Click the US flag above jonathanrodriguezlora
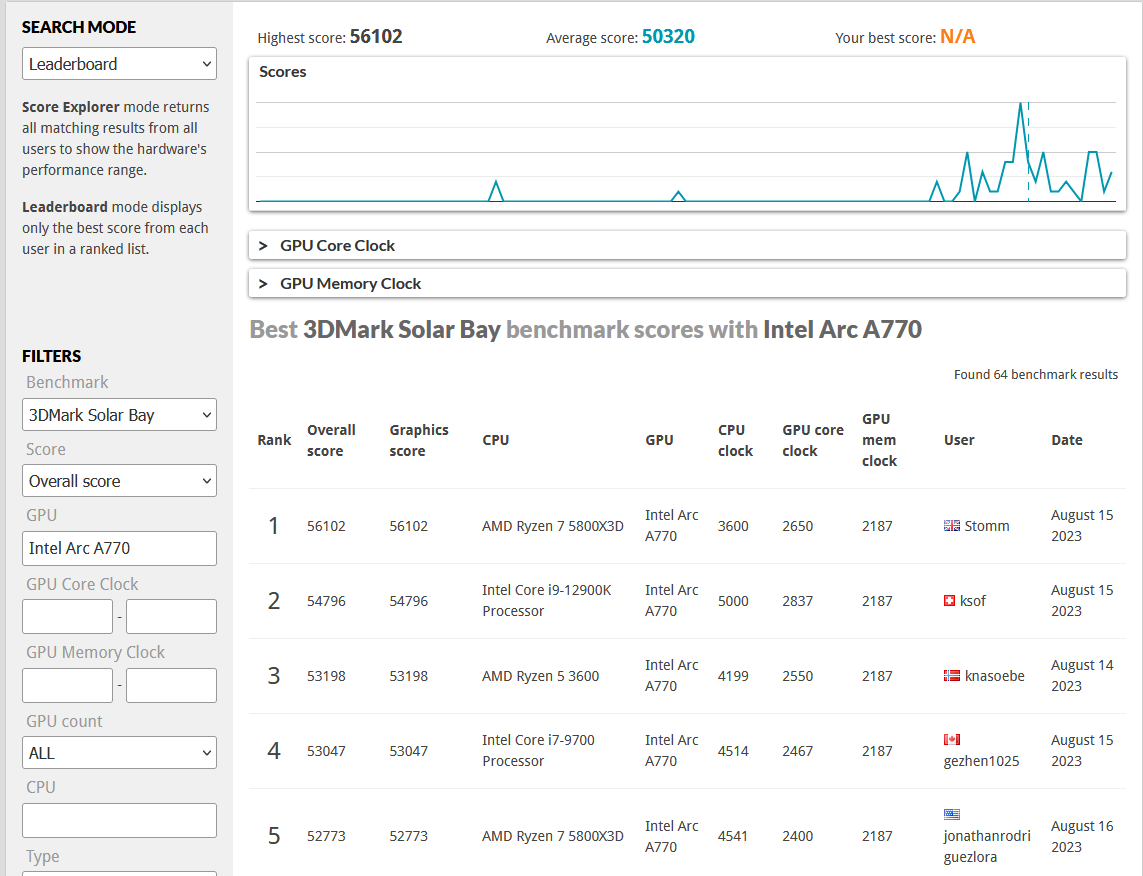 click(951, 815)
